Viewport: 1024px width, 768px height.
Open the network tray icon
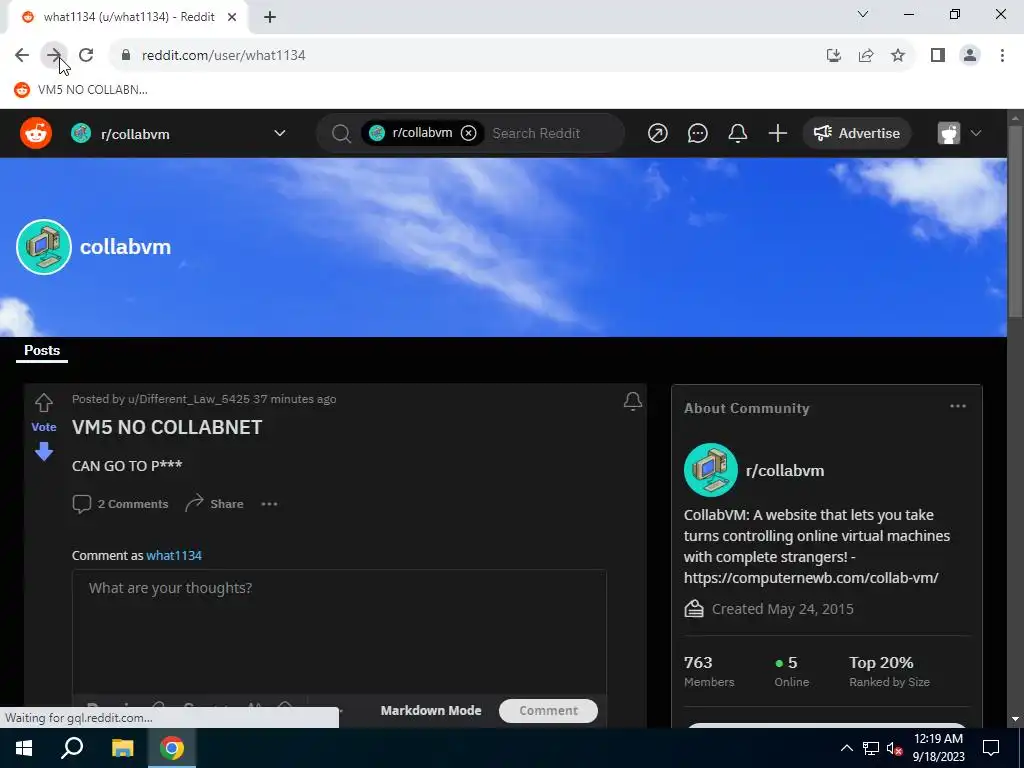871,748
